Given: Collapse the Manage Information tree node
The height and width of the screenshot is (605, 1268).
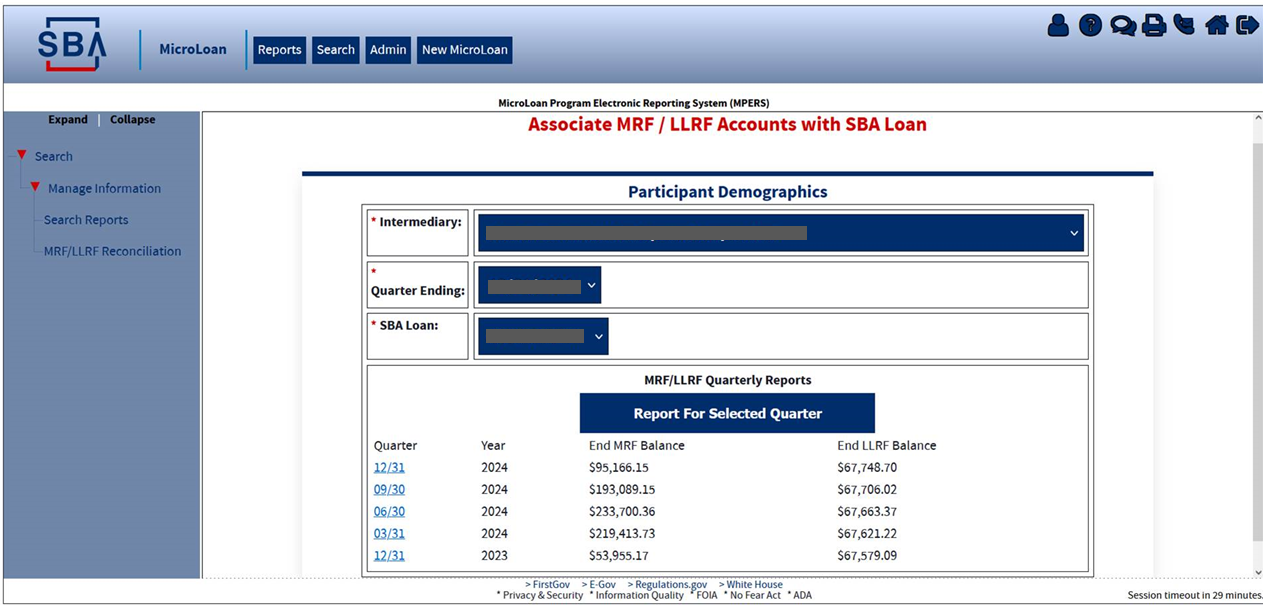Looking at the screenshot, I should click(35, 187).
